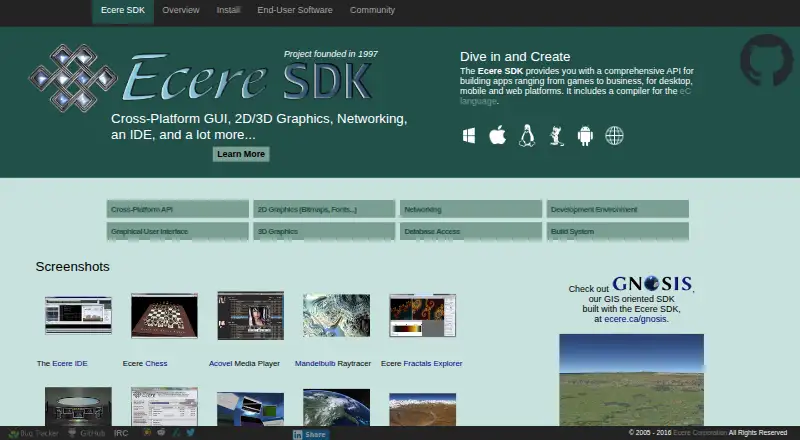Click the FreeBSD daemon platform icon
Screen dimensions: 800x440
(x=557, y=136)
